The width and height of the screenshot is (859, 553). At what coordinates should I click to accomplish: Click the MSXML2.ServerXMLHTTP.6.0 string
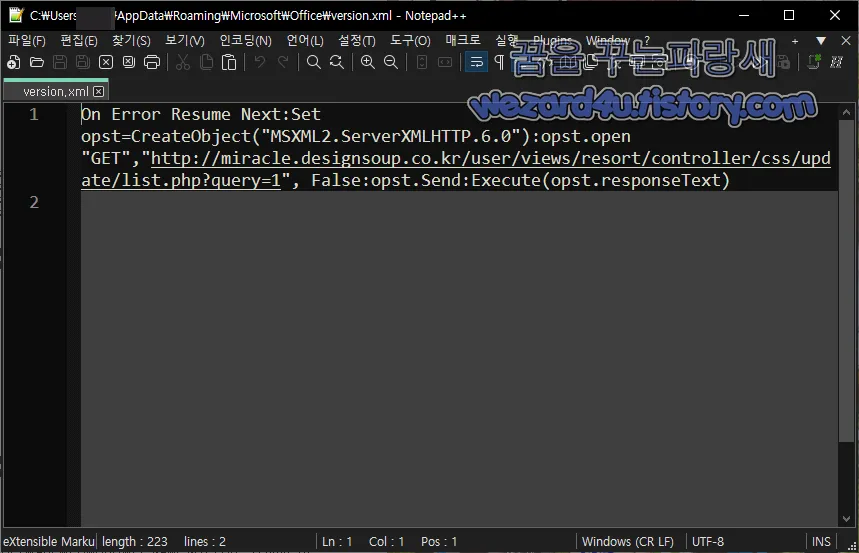[x=390, y=136]
